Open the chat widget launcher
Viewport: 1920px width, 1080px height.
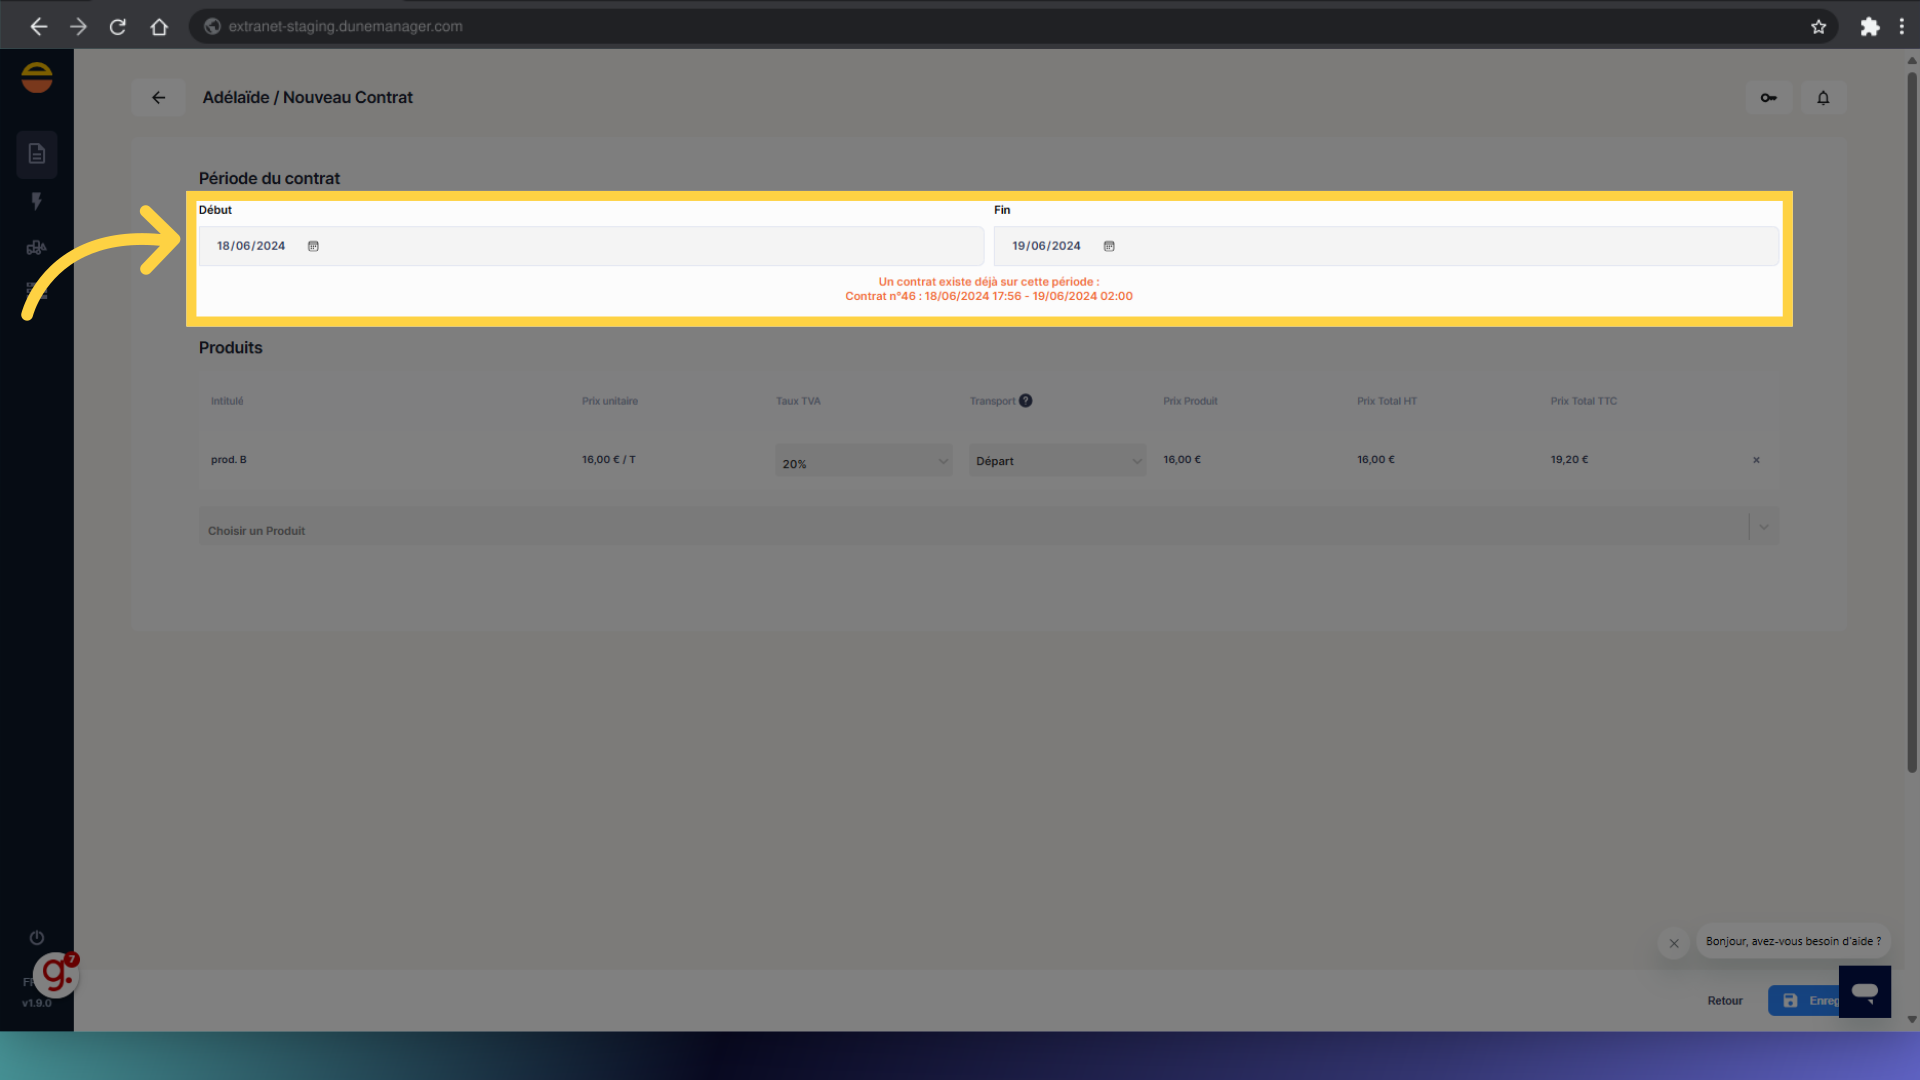[1864, 991]
